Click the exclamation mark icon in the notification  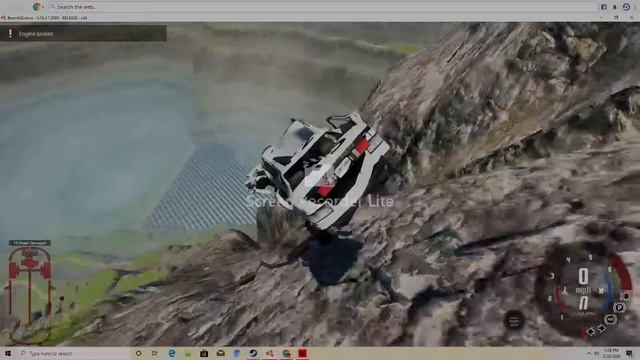click(10, 33)
